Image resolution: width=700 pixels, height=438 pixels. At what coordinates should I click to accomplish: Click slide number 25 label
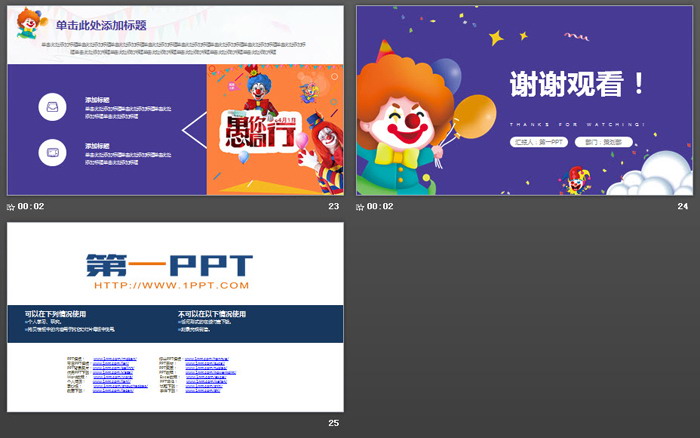point(333,423)
